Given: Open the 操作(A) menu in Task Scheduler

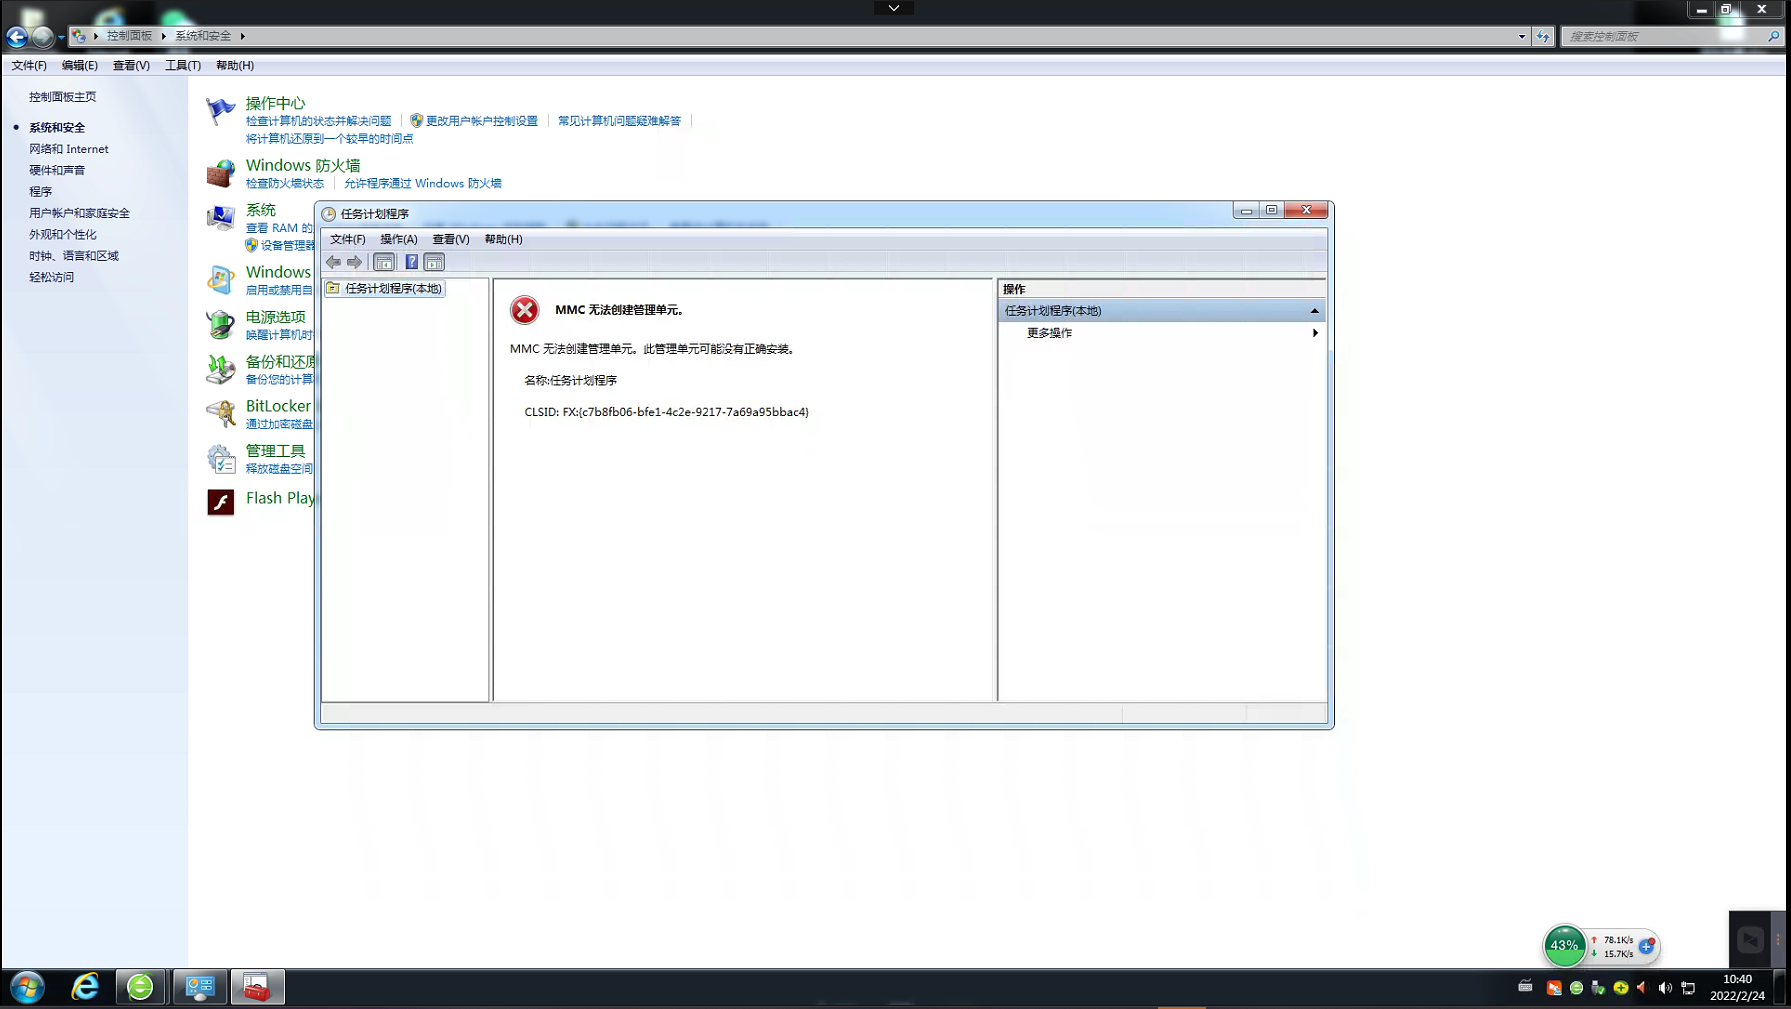Looking at the screenshot, I should click(398, 239).
